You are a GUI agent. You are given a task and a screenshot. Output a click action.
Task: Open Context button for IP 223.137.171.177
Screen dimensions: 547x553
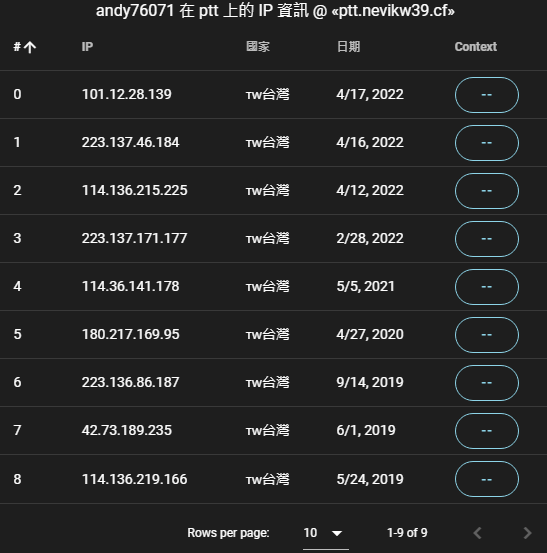point(487,239)
